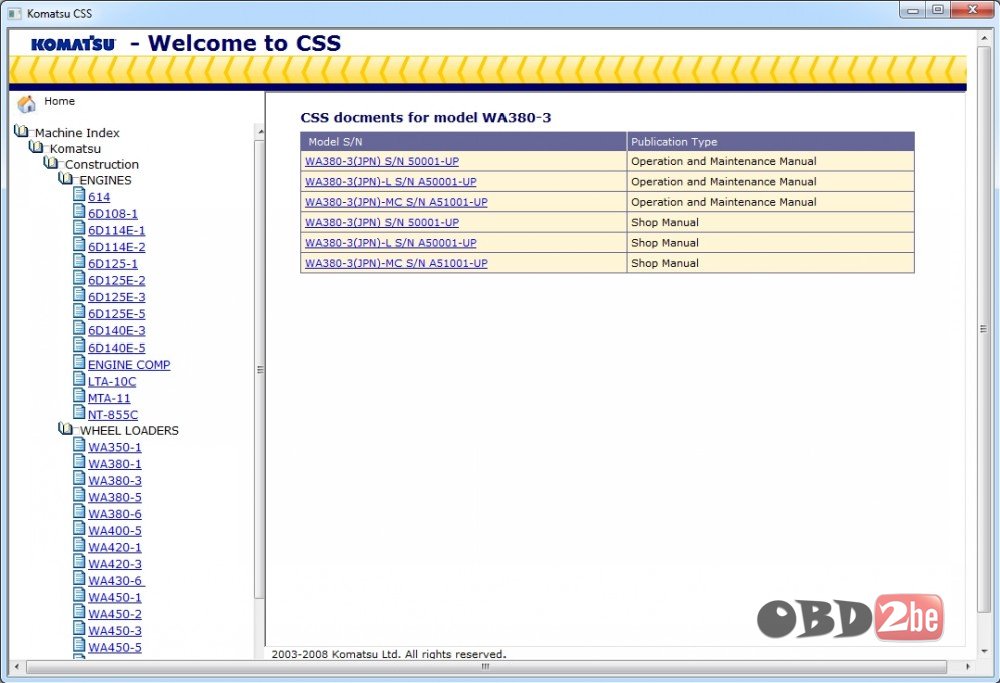Click the document icon beside WA350-1
This screenshot has height=683, width=1000.
(79, 444)
